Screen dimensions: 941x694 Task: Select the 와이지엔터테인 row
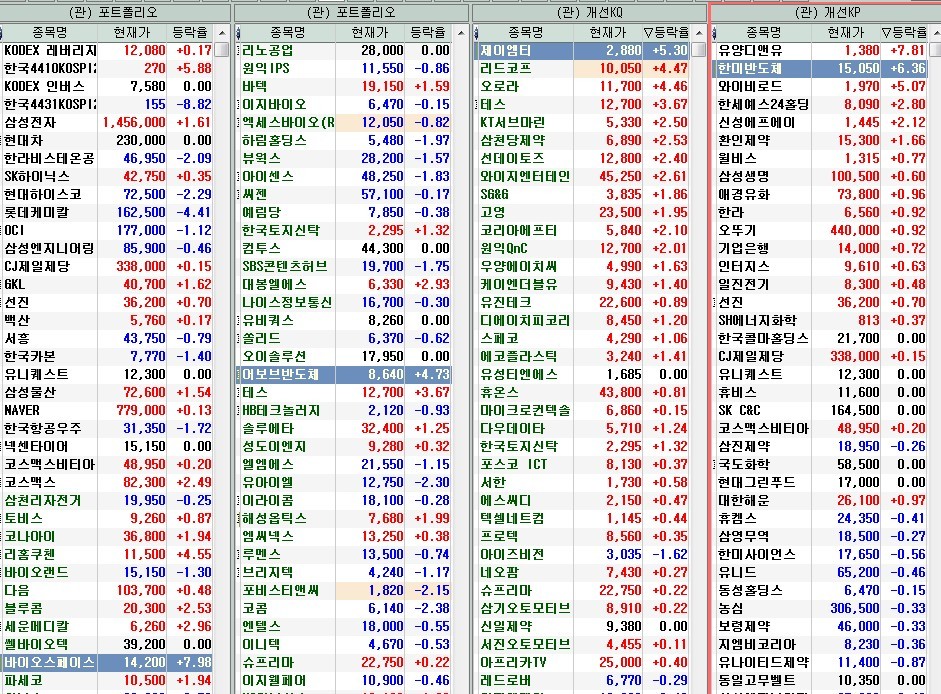(x=583, y=177)
